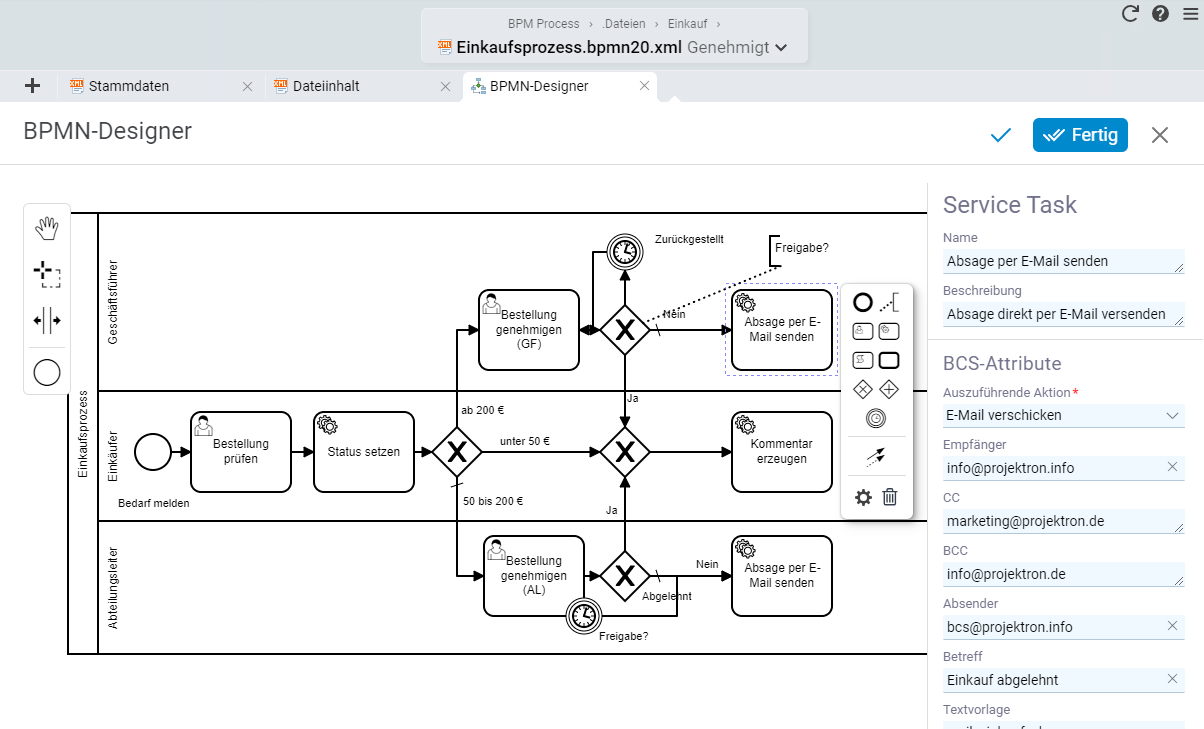
Task: Append timer event from context pad
Action: point(876,417)
